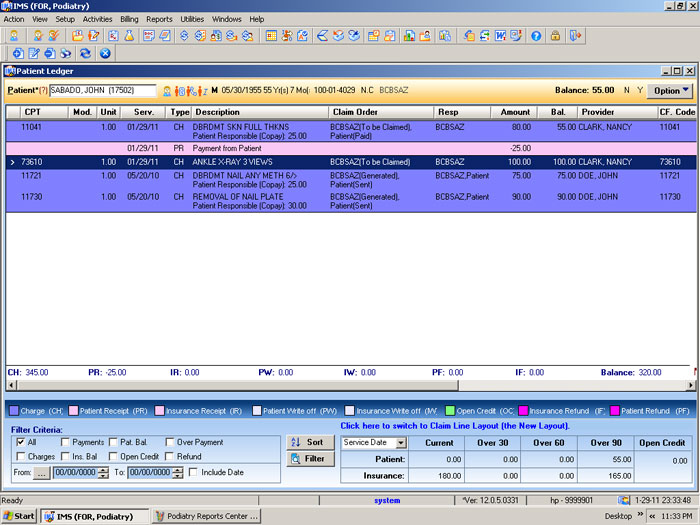
Task: Click the right arrow of horizontal scrollbar
Action: coord(691,385)
